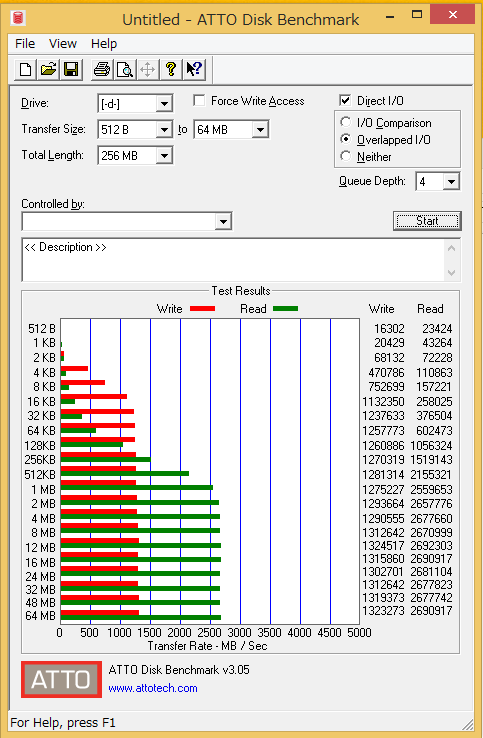
Task: Open the www.attotech.com link
Action: pos(153,688)
